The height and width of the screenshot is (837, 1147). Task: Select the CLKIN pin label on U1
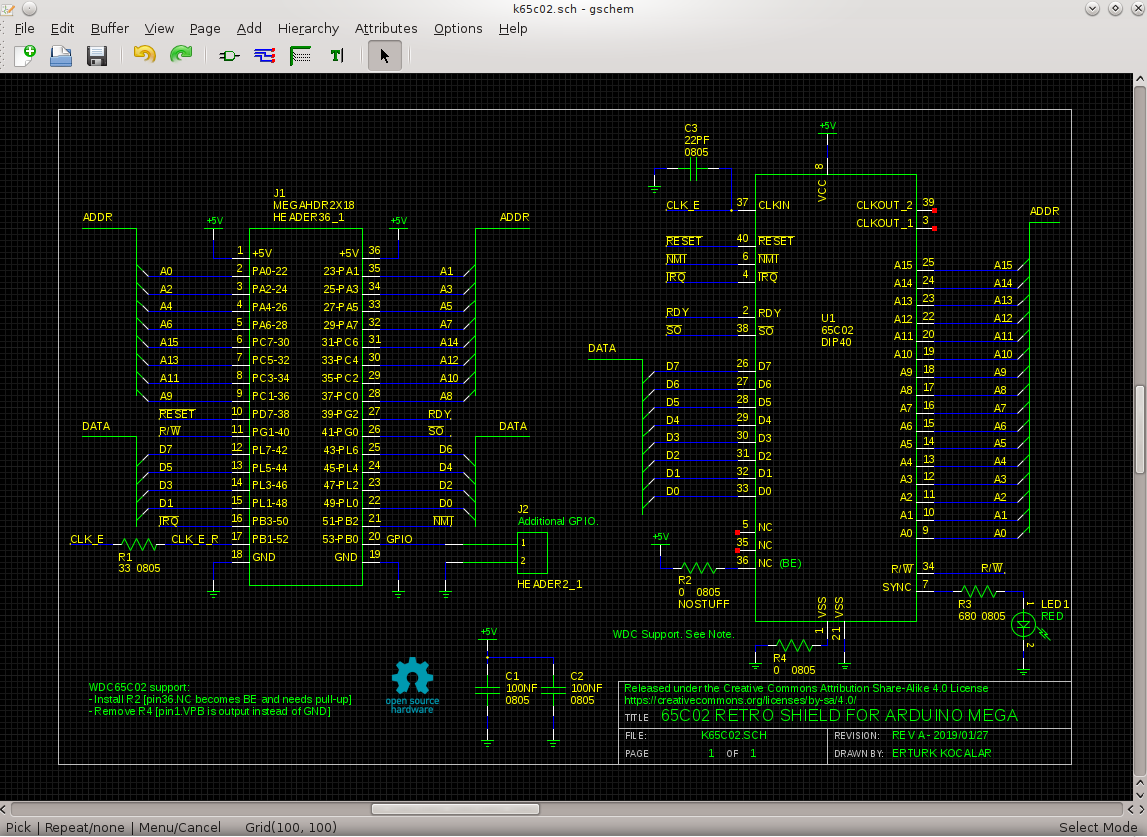774,205
